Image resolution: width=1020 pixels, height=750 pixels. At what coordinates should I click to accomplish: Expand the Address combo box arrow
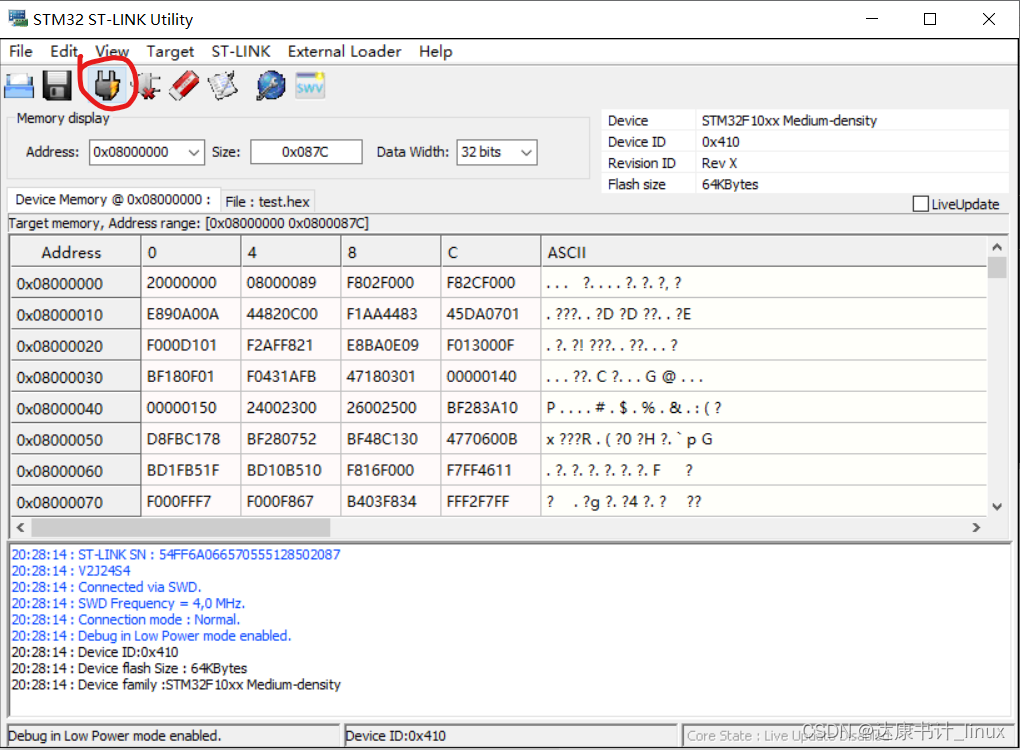tap(193, 152)
